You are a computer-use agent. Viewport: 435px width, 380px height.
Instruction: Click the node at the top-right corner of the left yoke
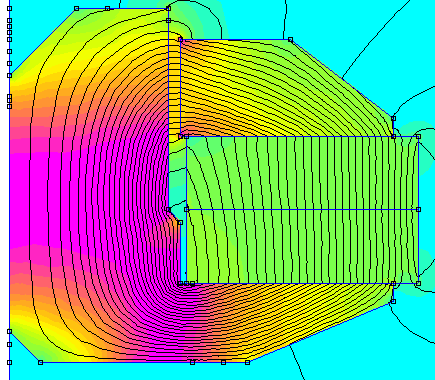click(x=168, y=9)
